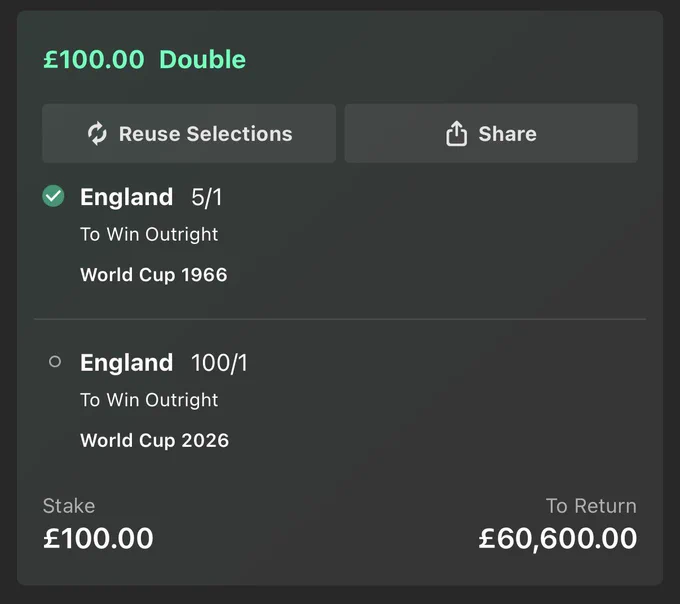Click the green checkmark beside England 5/1
The width and height of the screenshot is (680, 604).
53,196
